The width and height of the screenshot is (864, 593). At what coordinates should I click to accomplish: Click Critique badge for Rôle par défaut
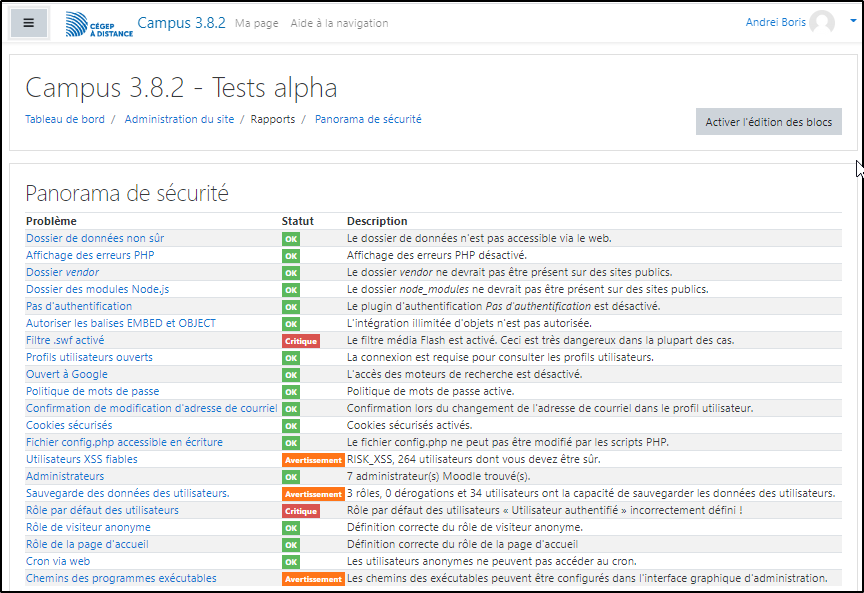point(301,511)
